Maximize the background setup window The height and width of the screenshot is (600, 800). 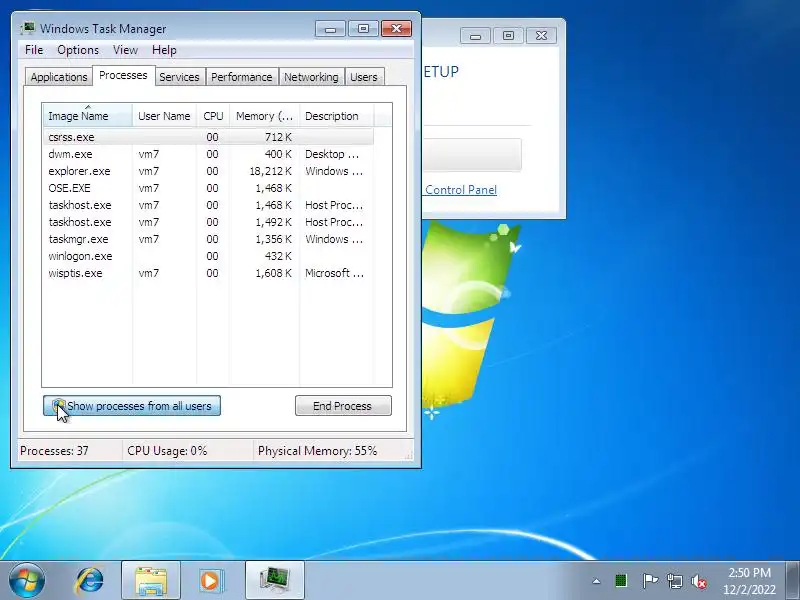[508, 36]
